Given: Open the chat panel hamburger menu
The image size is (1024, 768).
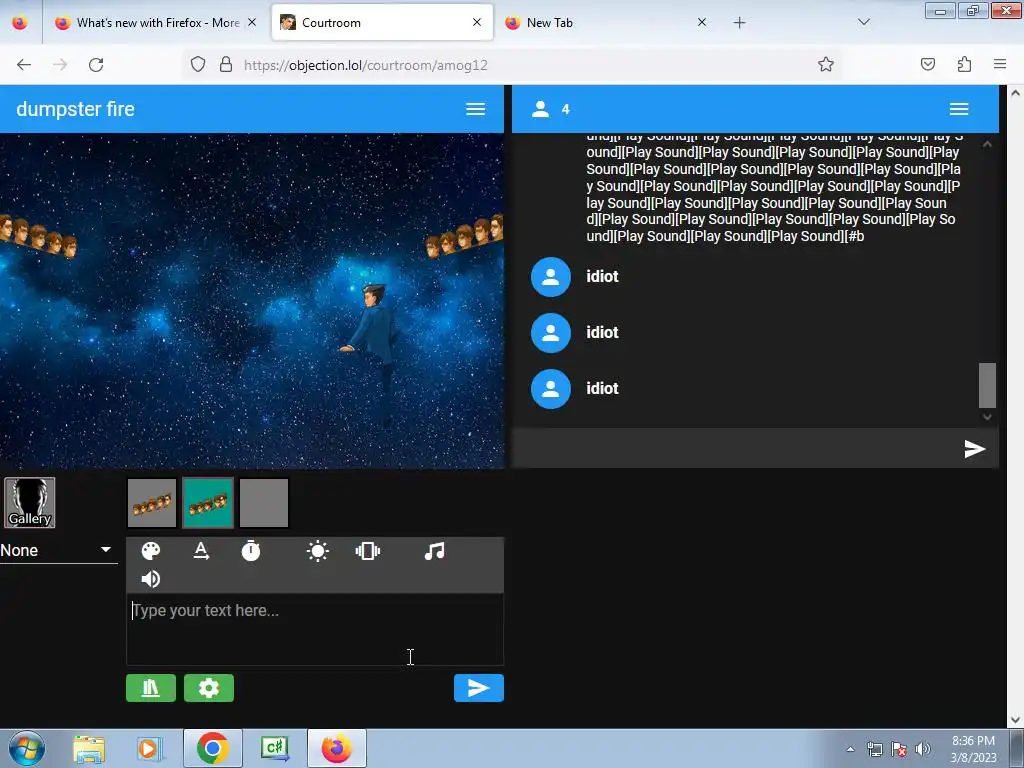Looking at the screenshot, I should tap(959, 109).
